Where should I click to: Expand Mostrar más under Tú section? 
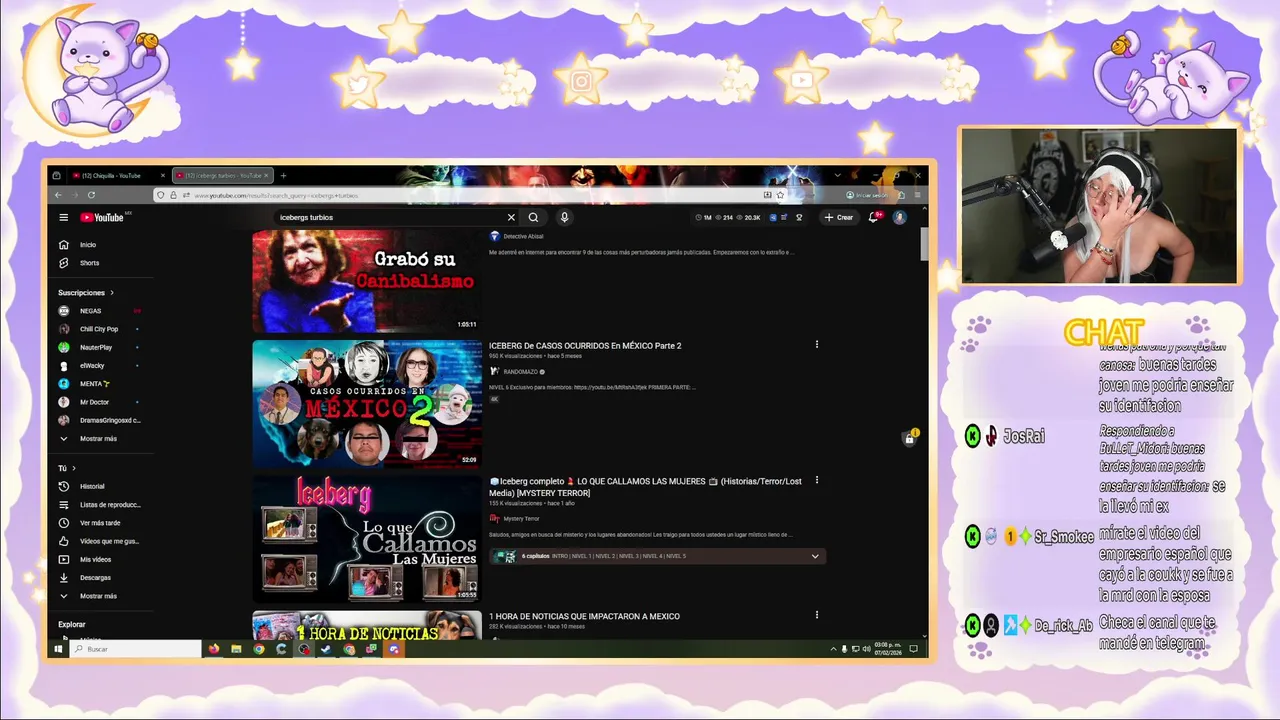pos(98,596)
